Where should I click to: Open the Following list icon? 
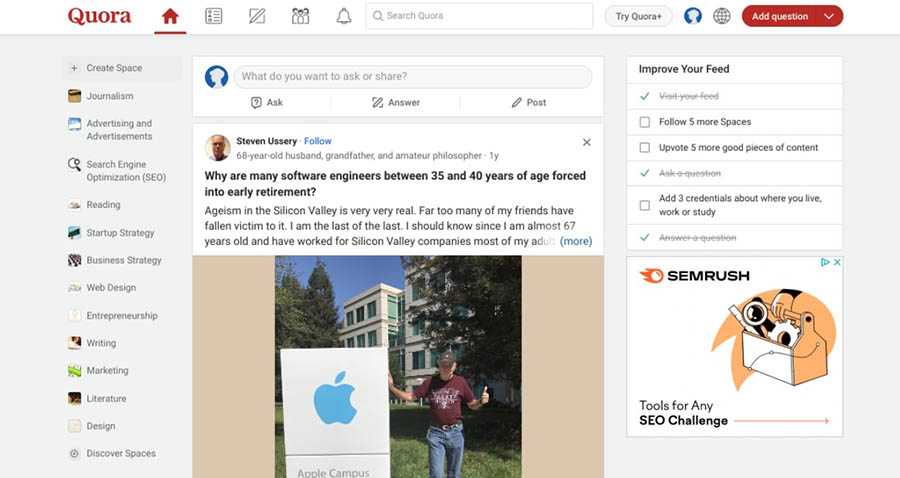213,16
